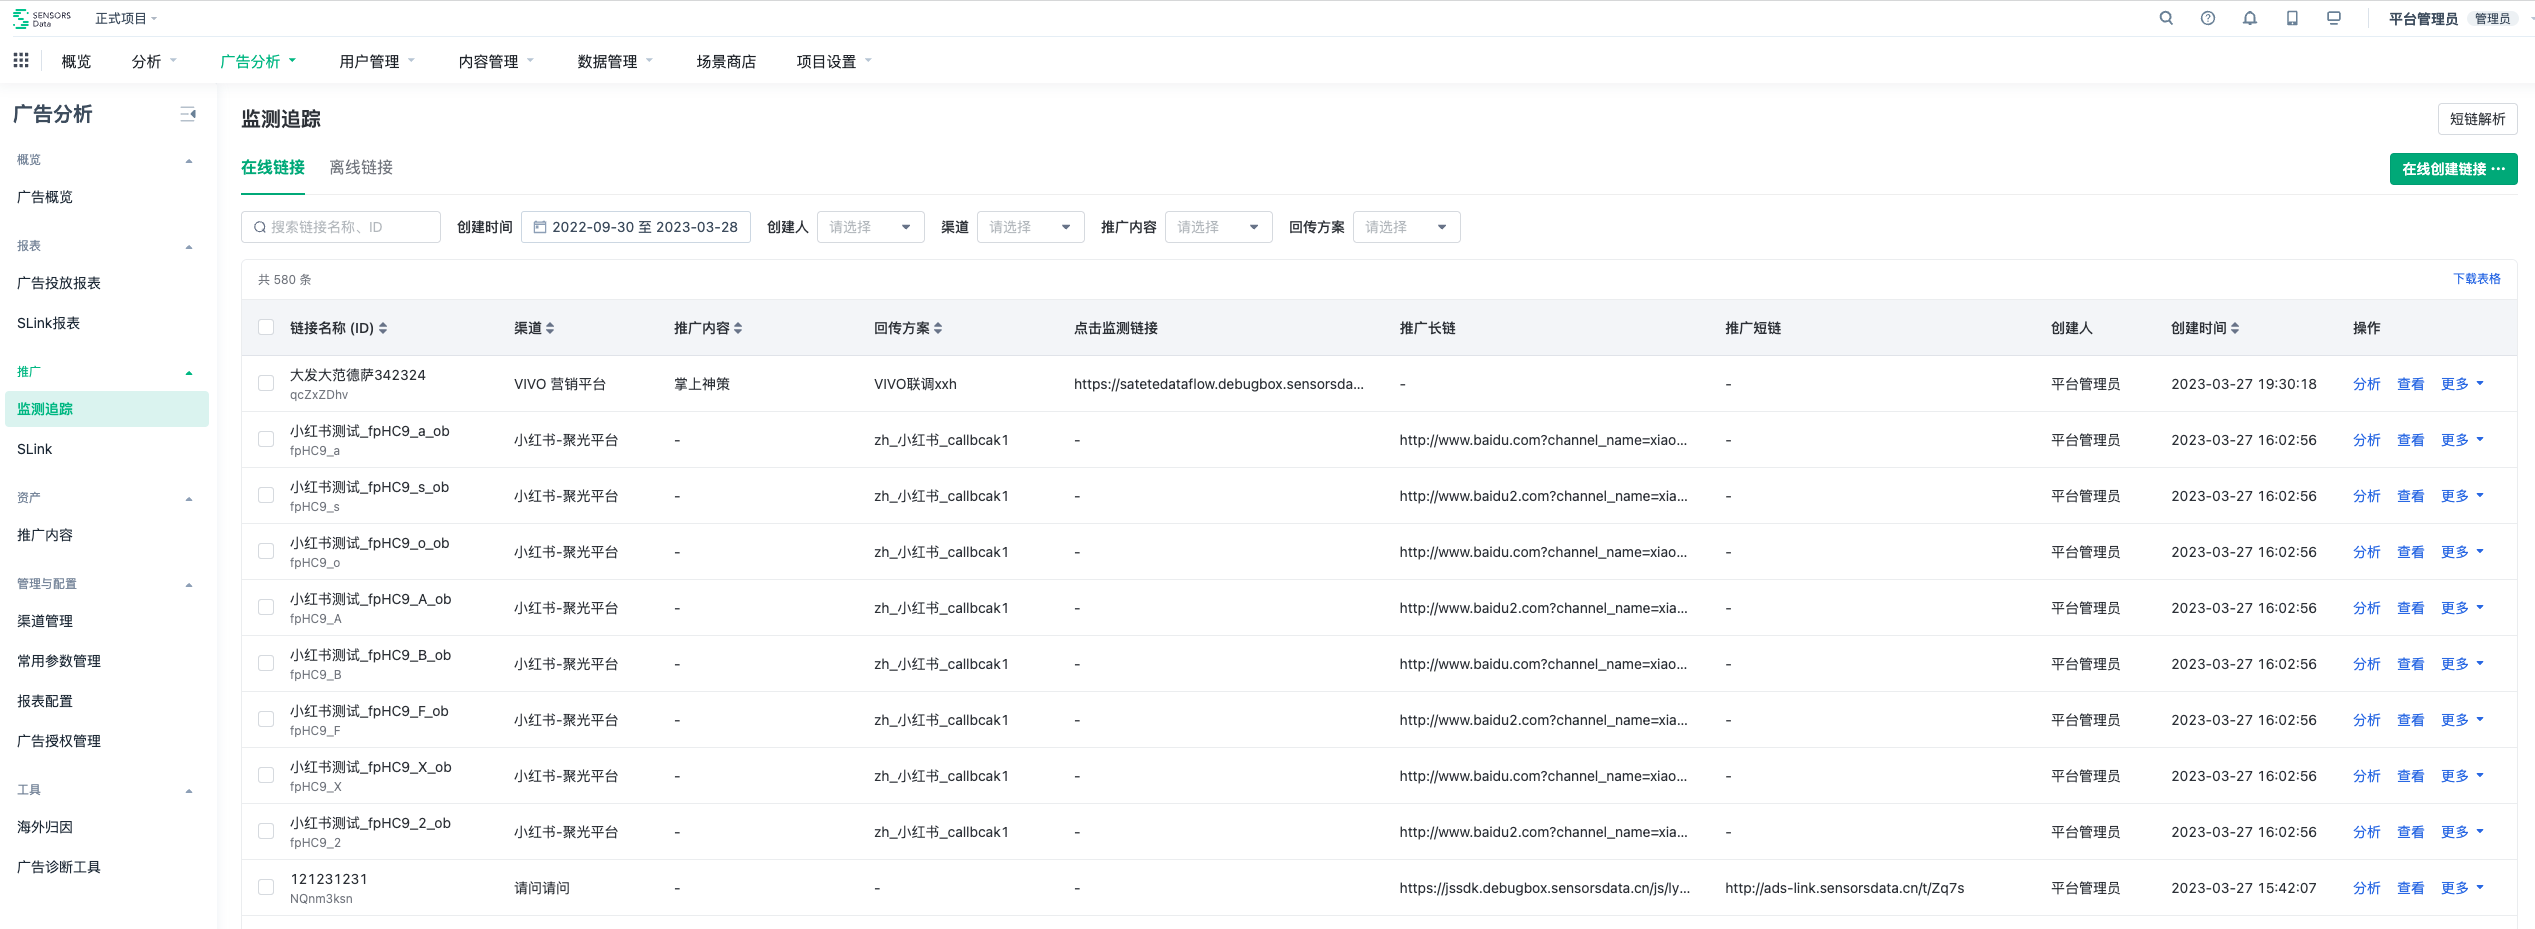Switch to the 离线链接 tab
The image size is (2535, 929).
click(x=361, y=167)
